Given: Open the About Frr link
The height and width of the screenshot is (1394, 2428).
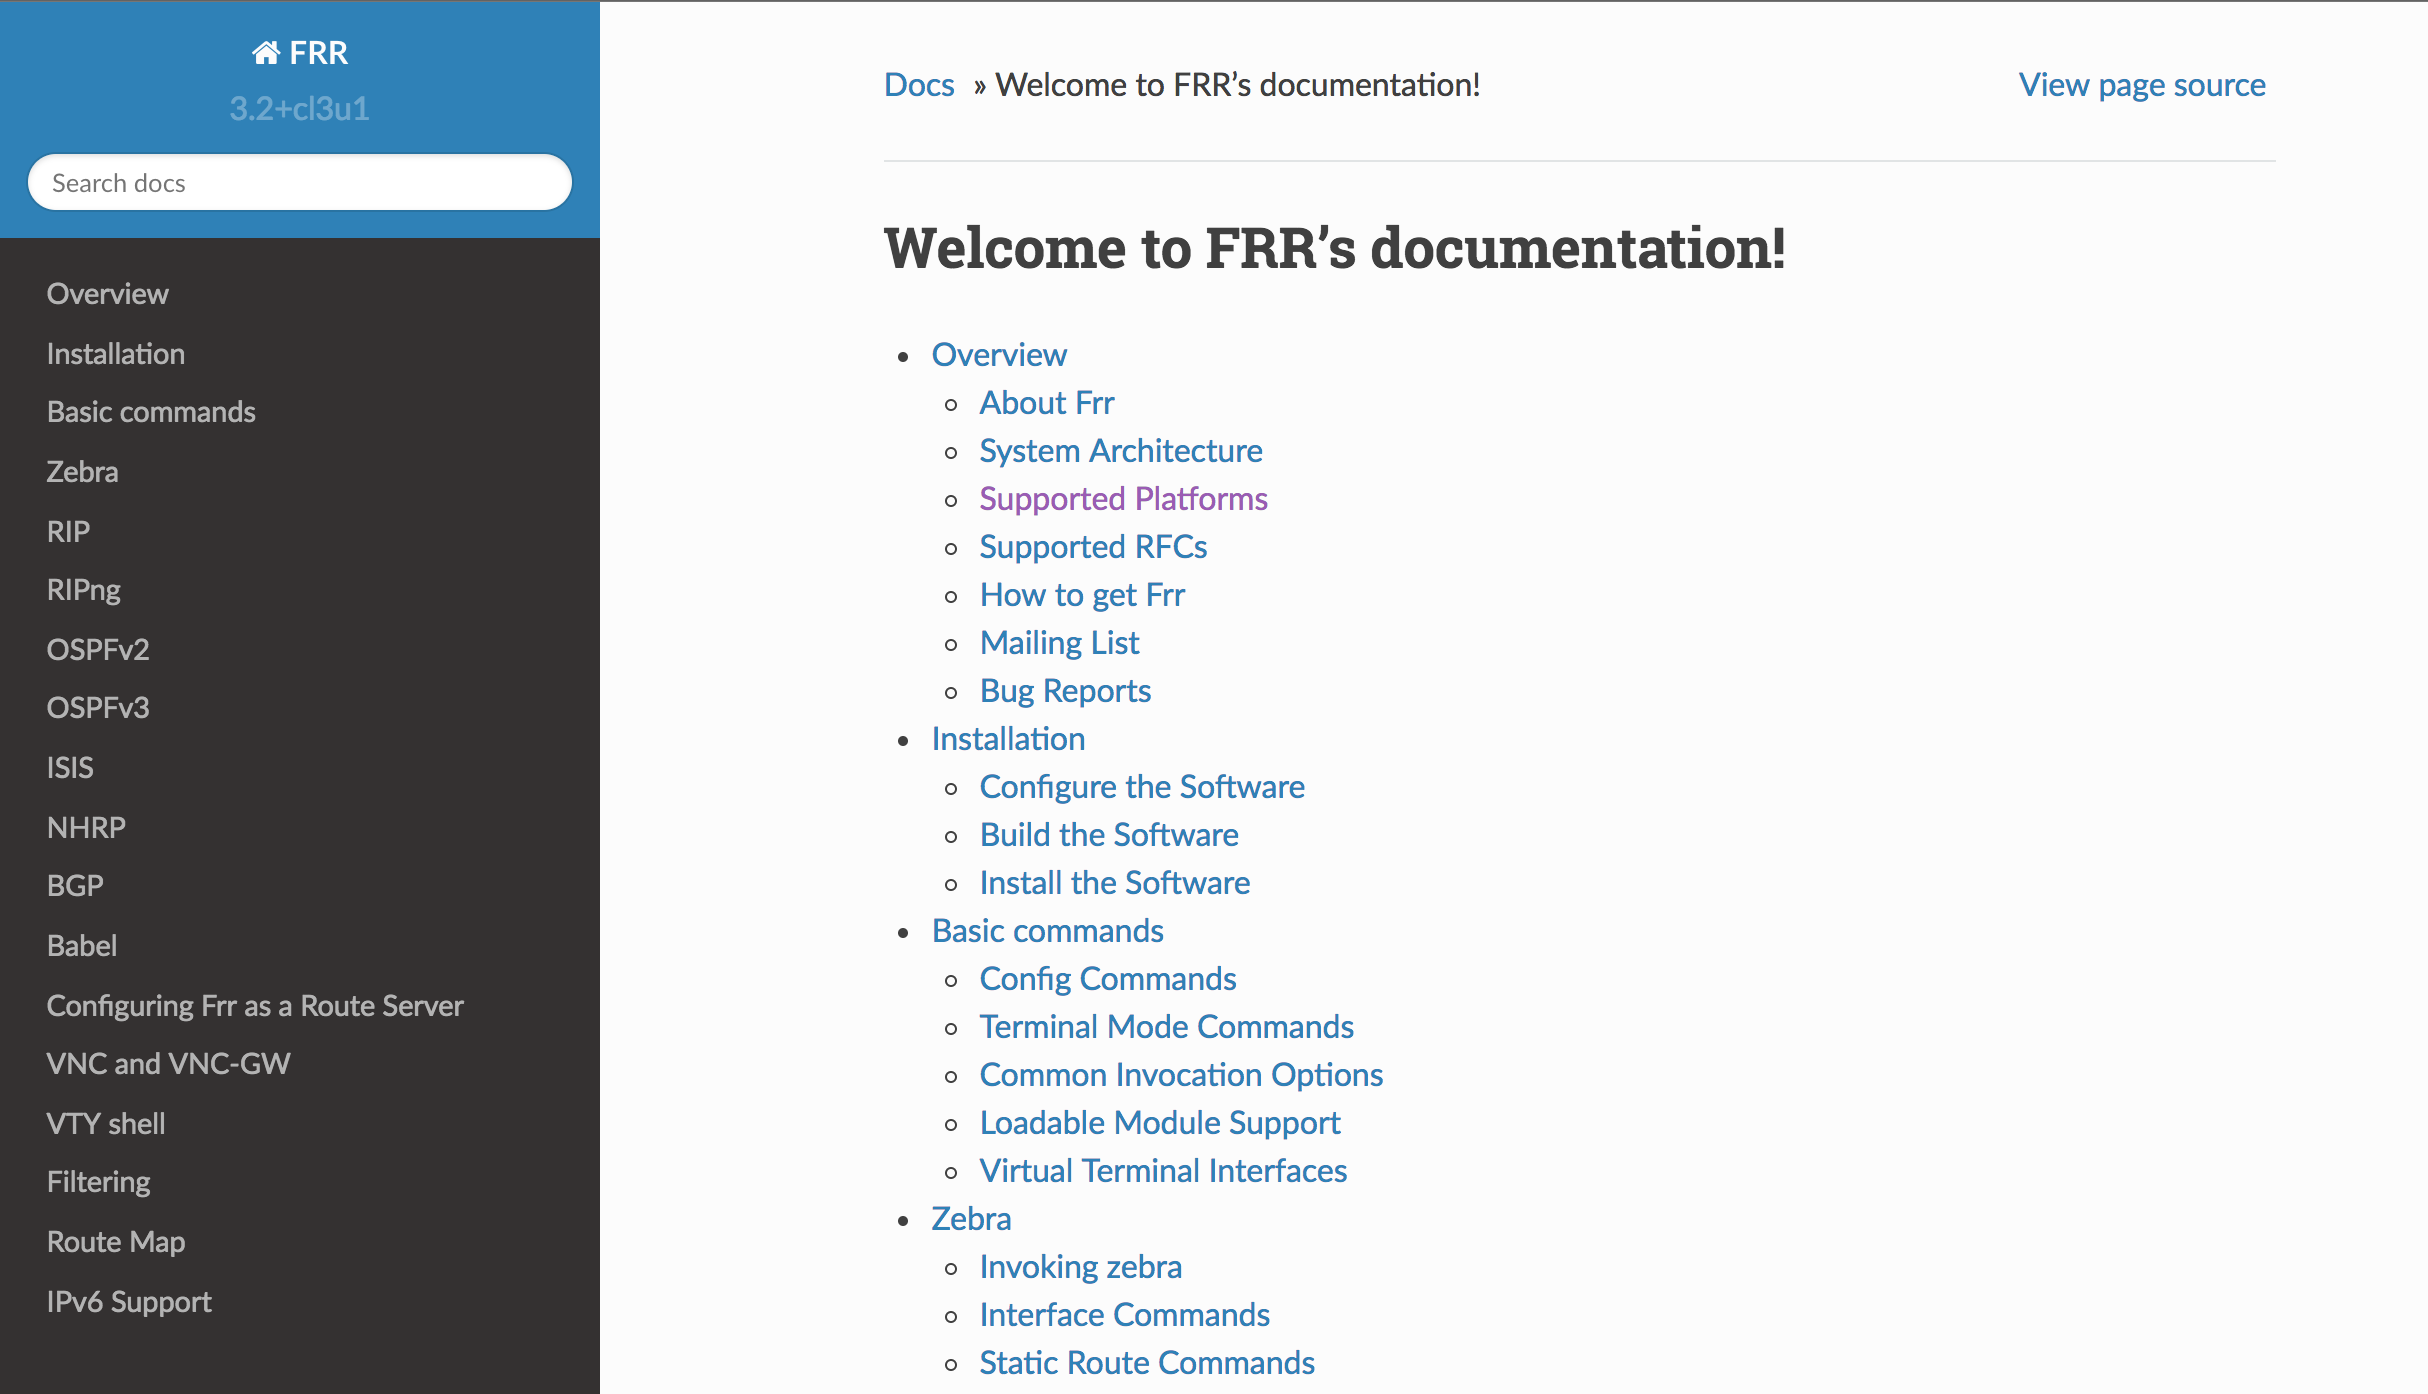Looking at the screenshot, I should [x=1046, y=402].
